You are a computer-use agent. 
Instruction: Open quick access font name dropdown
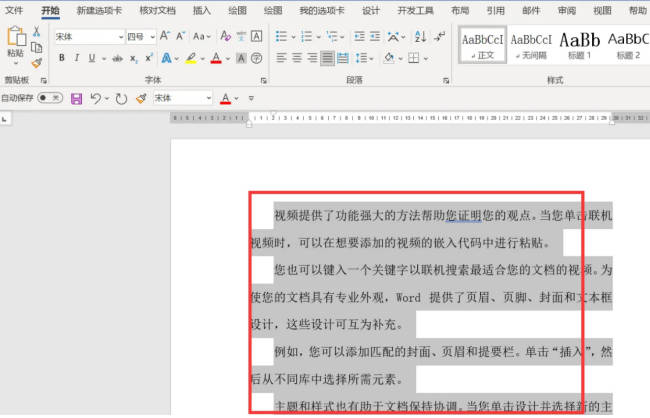coord(209,98)
